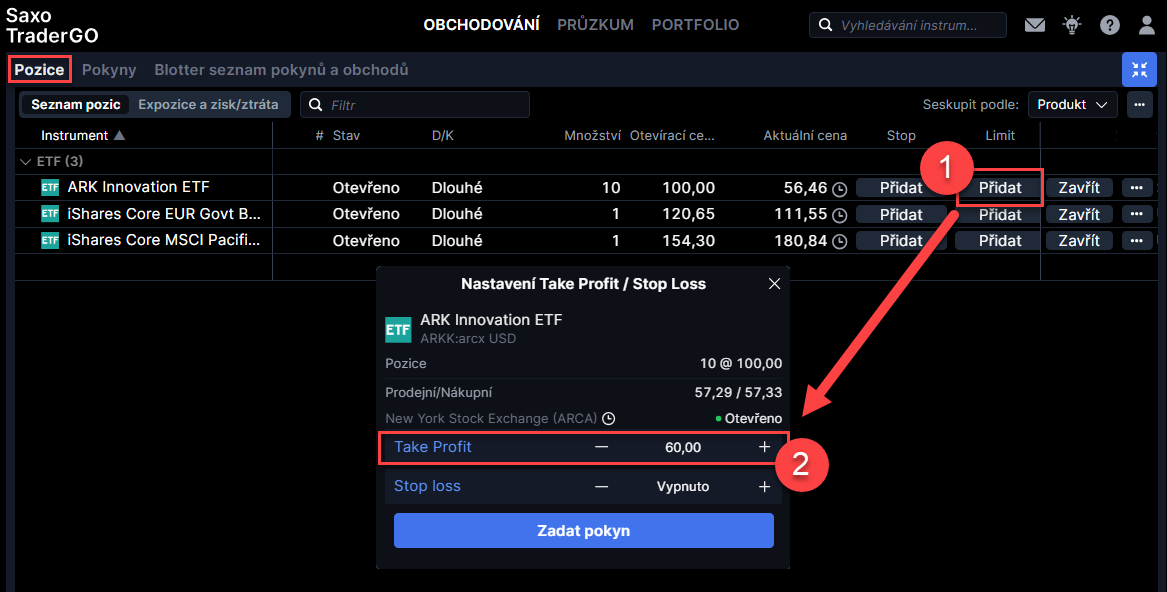Click the clock icon beside price 180,84
1167x592 pixels.
(840, 241)
